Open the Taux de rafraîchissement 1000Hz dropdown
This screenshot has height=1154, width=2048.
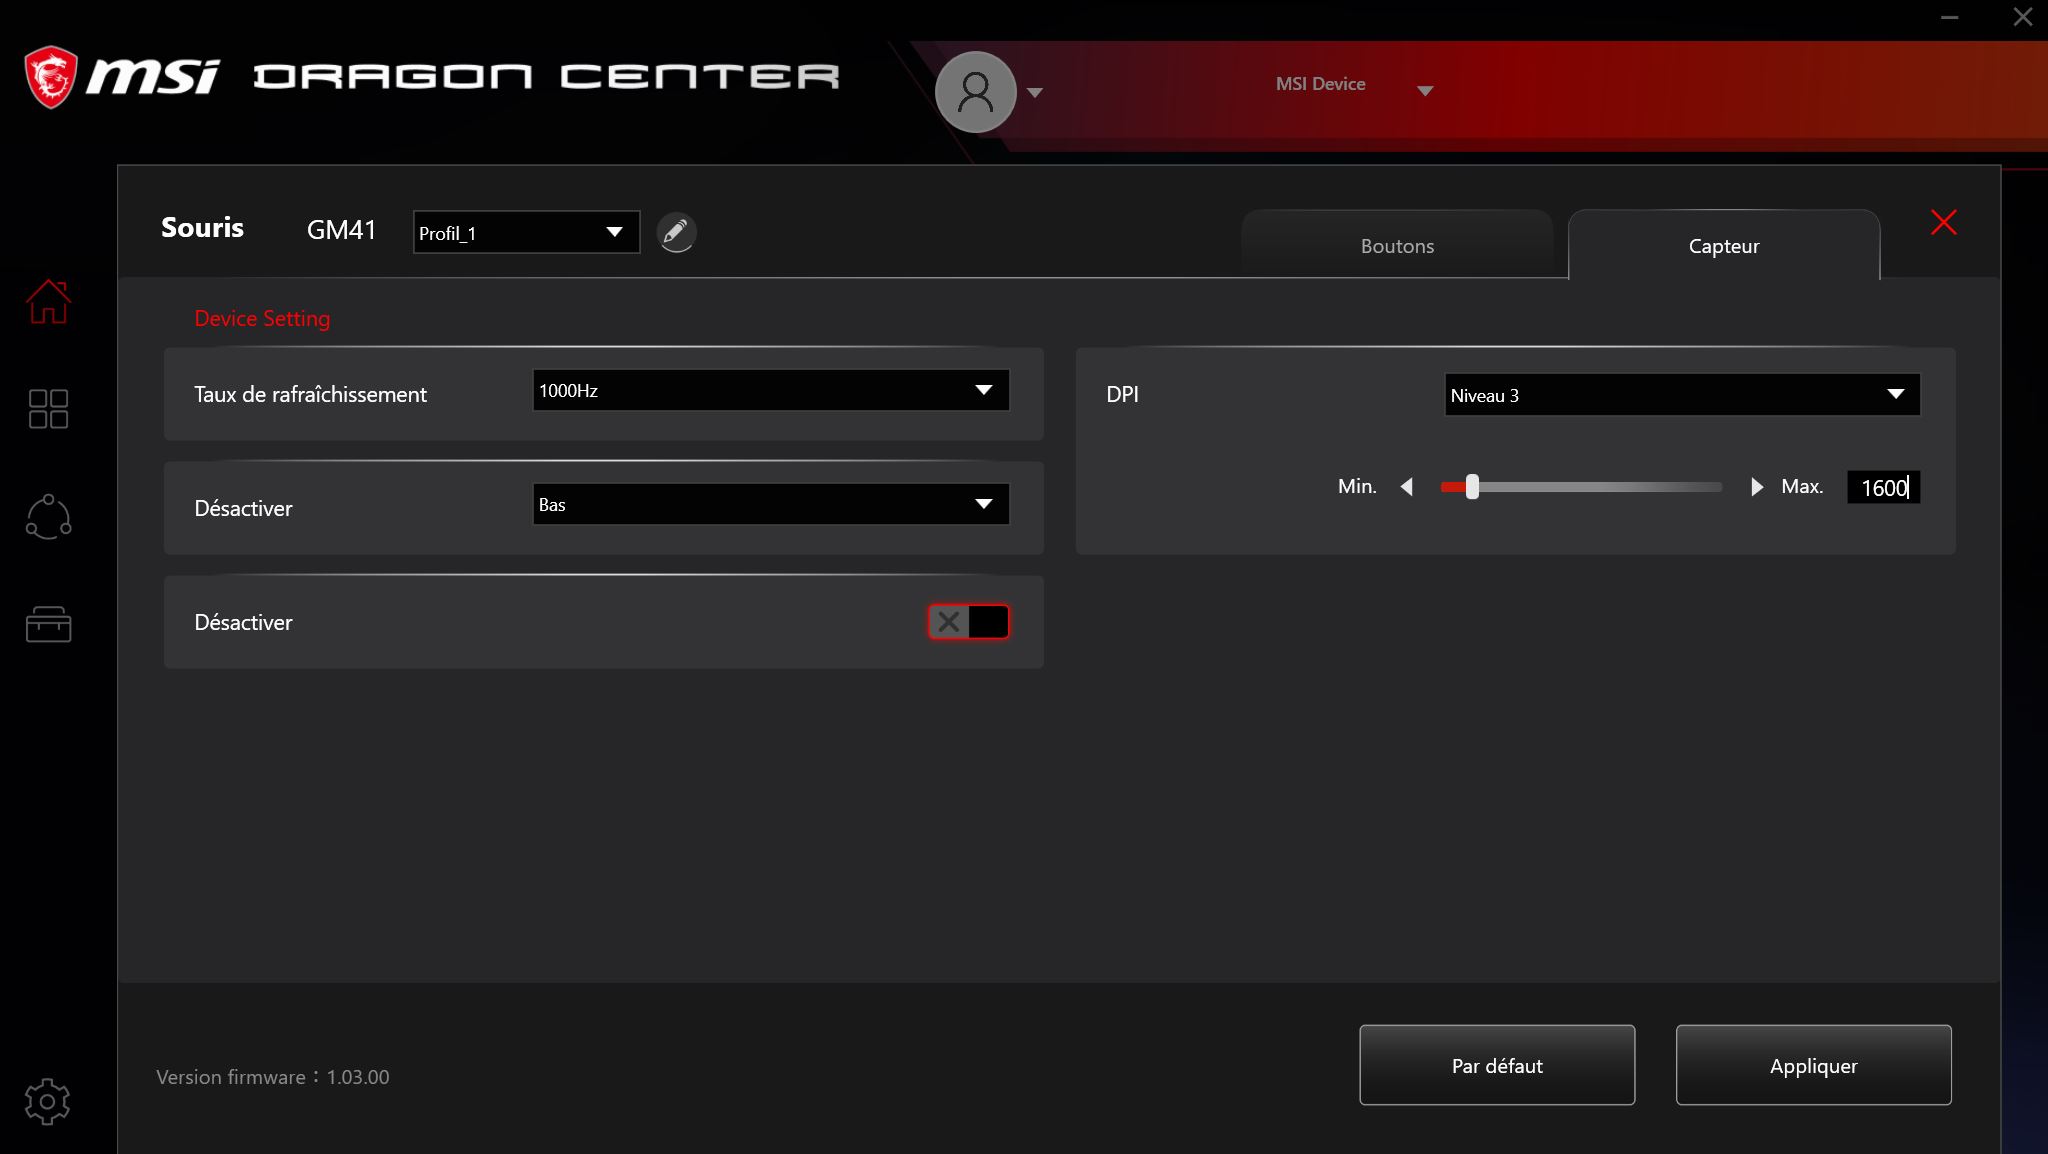click(770, 390)
